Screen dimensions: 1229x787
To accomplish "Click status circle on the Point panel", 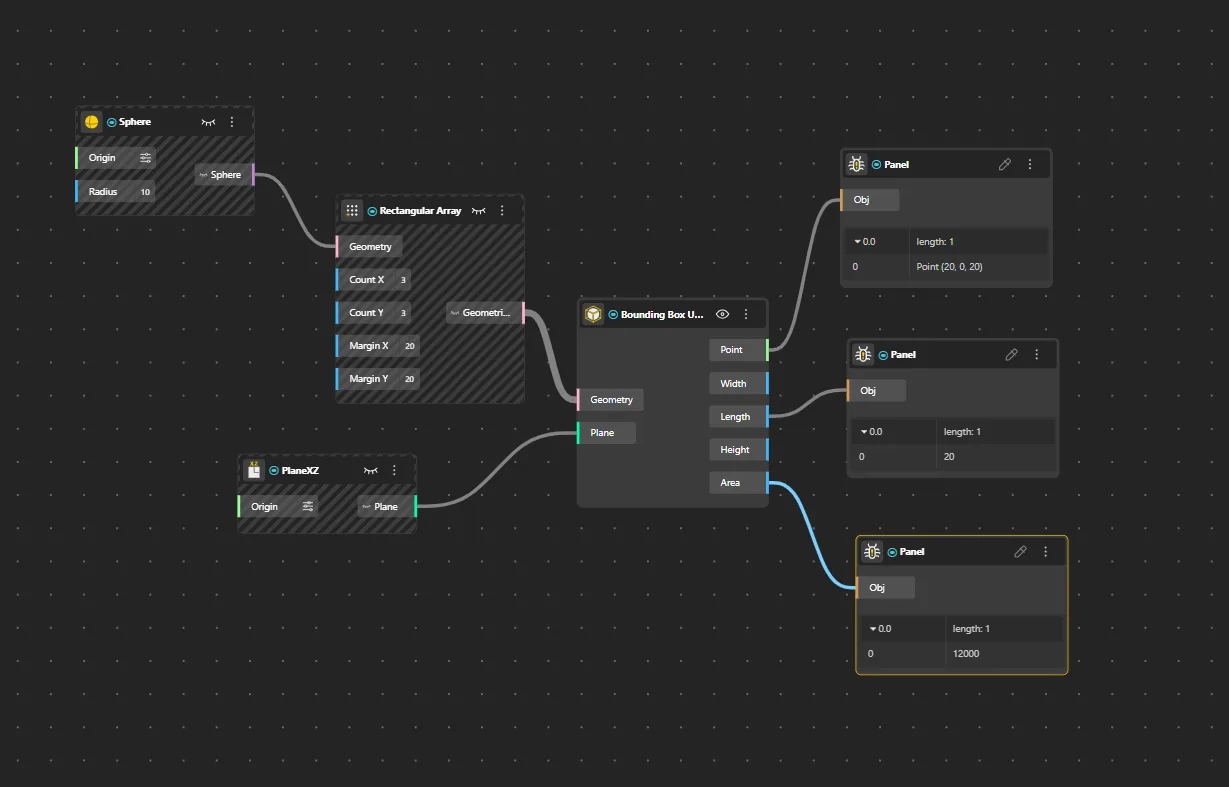I will point(877,164).
